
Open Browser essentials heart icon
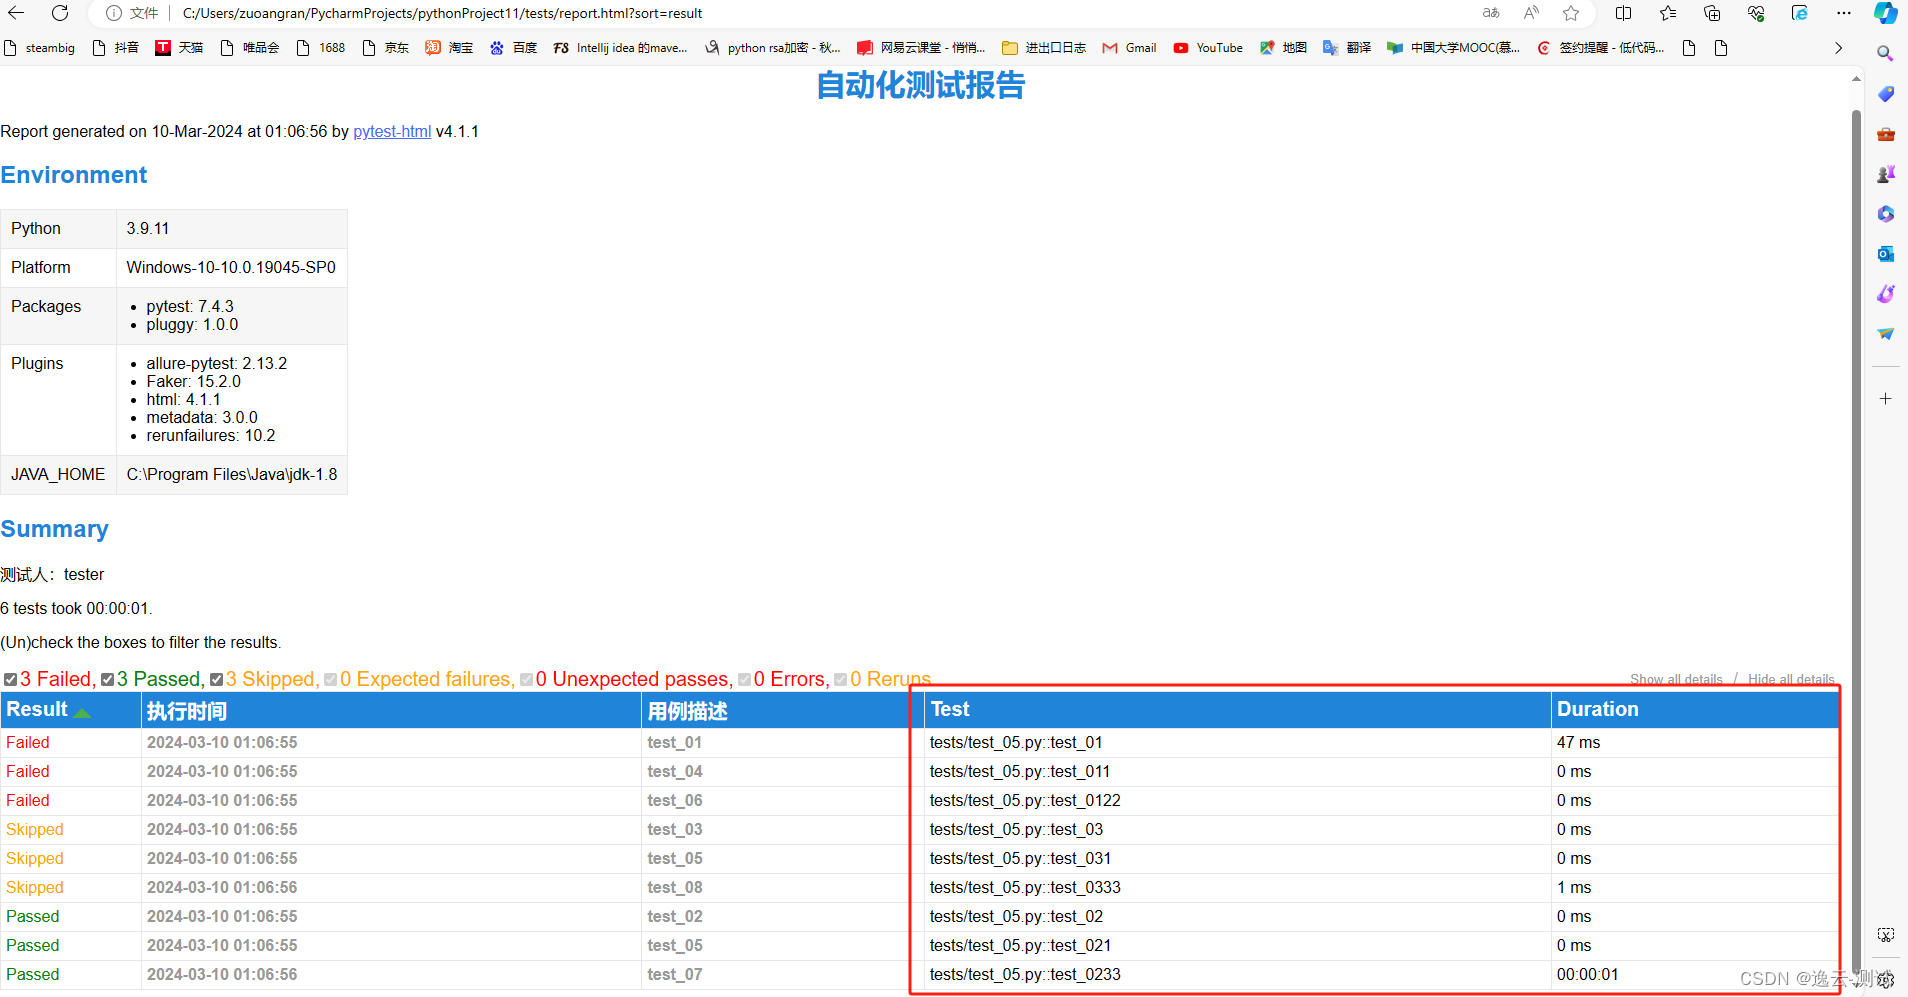click(1756, 13)
